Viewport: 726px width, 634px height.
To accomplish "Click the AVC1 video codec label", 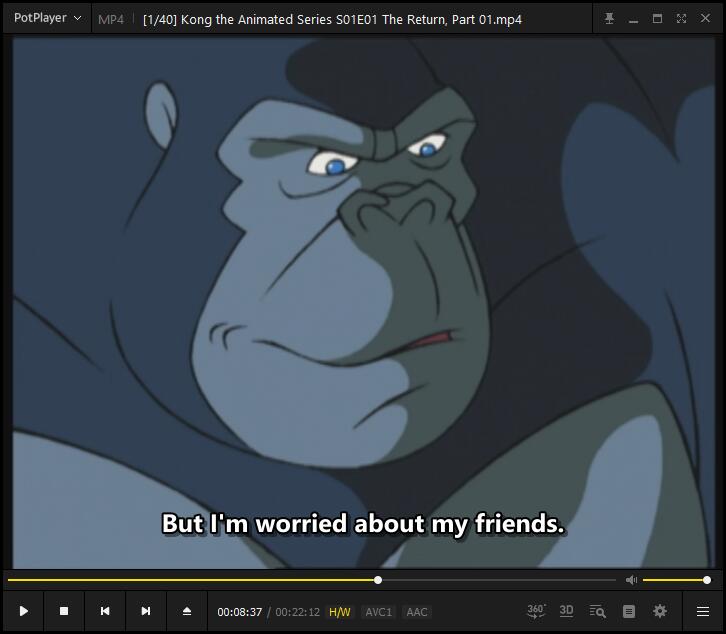I will click(x=378, y=612).
